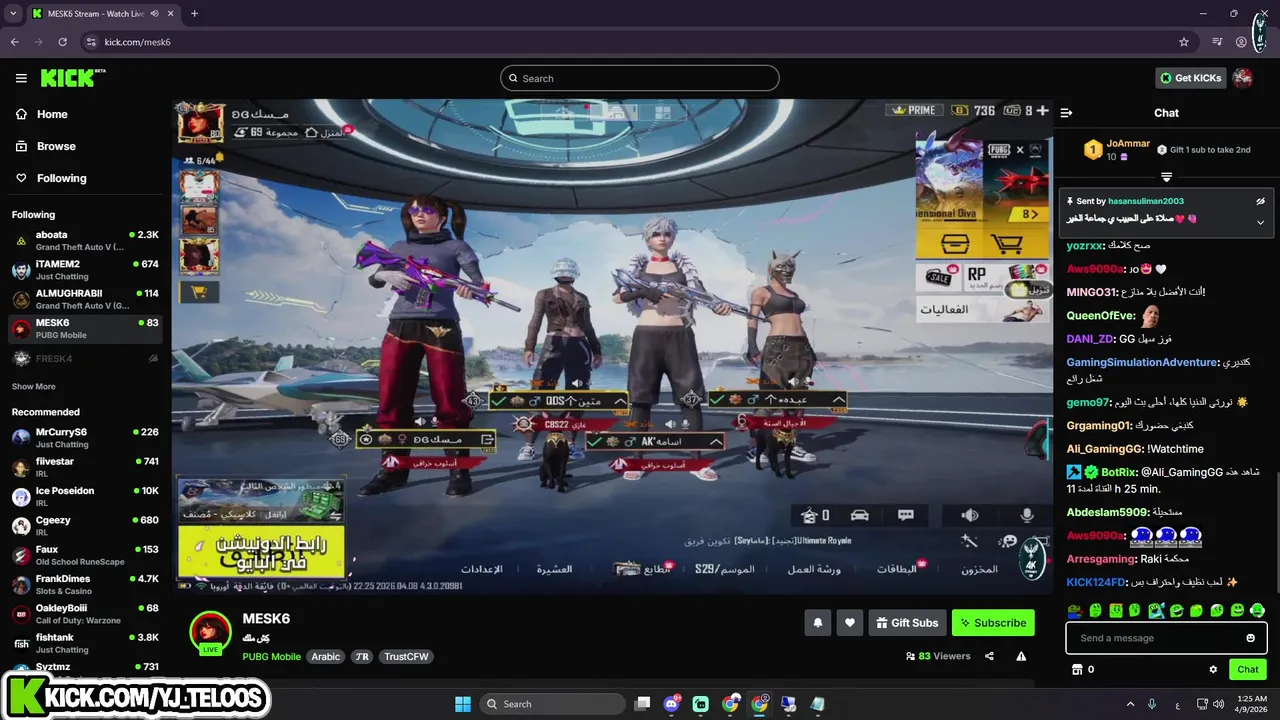
Task: Open ALMUGHRABII channel in Following list
Action: click(x=85, y=299)
